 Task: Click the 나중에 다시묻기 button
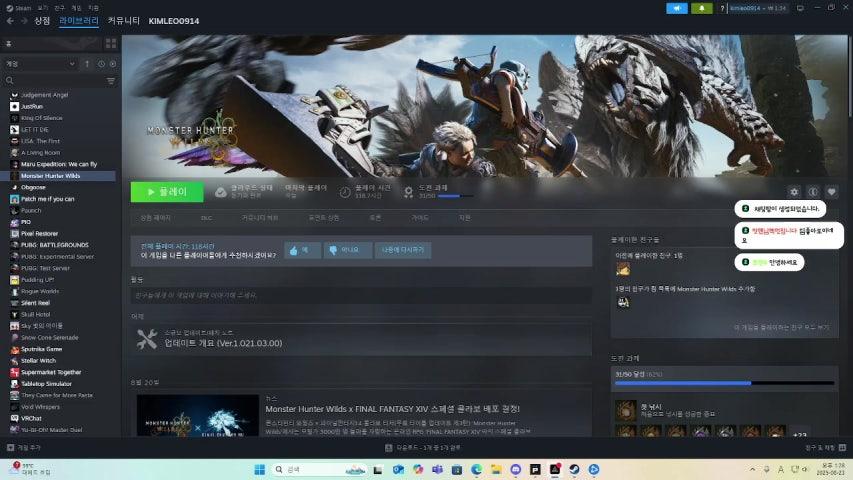(x=403, y=250)
